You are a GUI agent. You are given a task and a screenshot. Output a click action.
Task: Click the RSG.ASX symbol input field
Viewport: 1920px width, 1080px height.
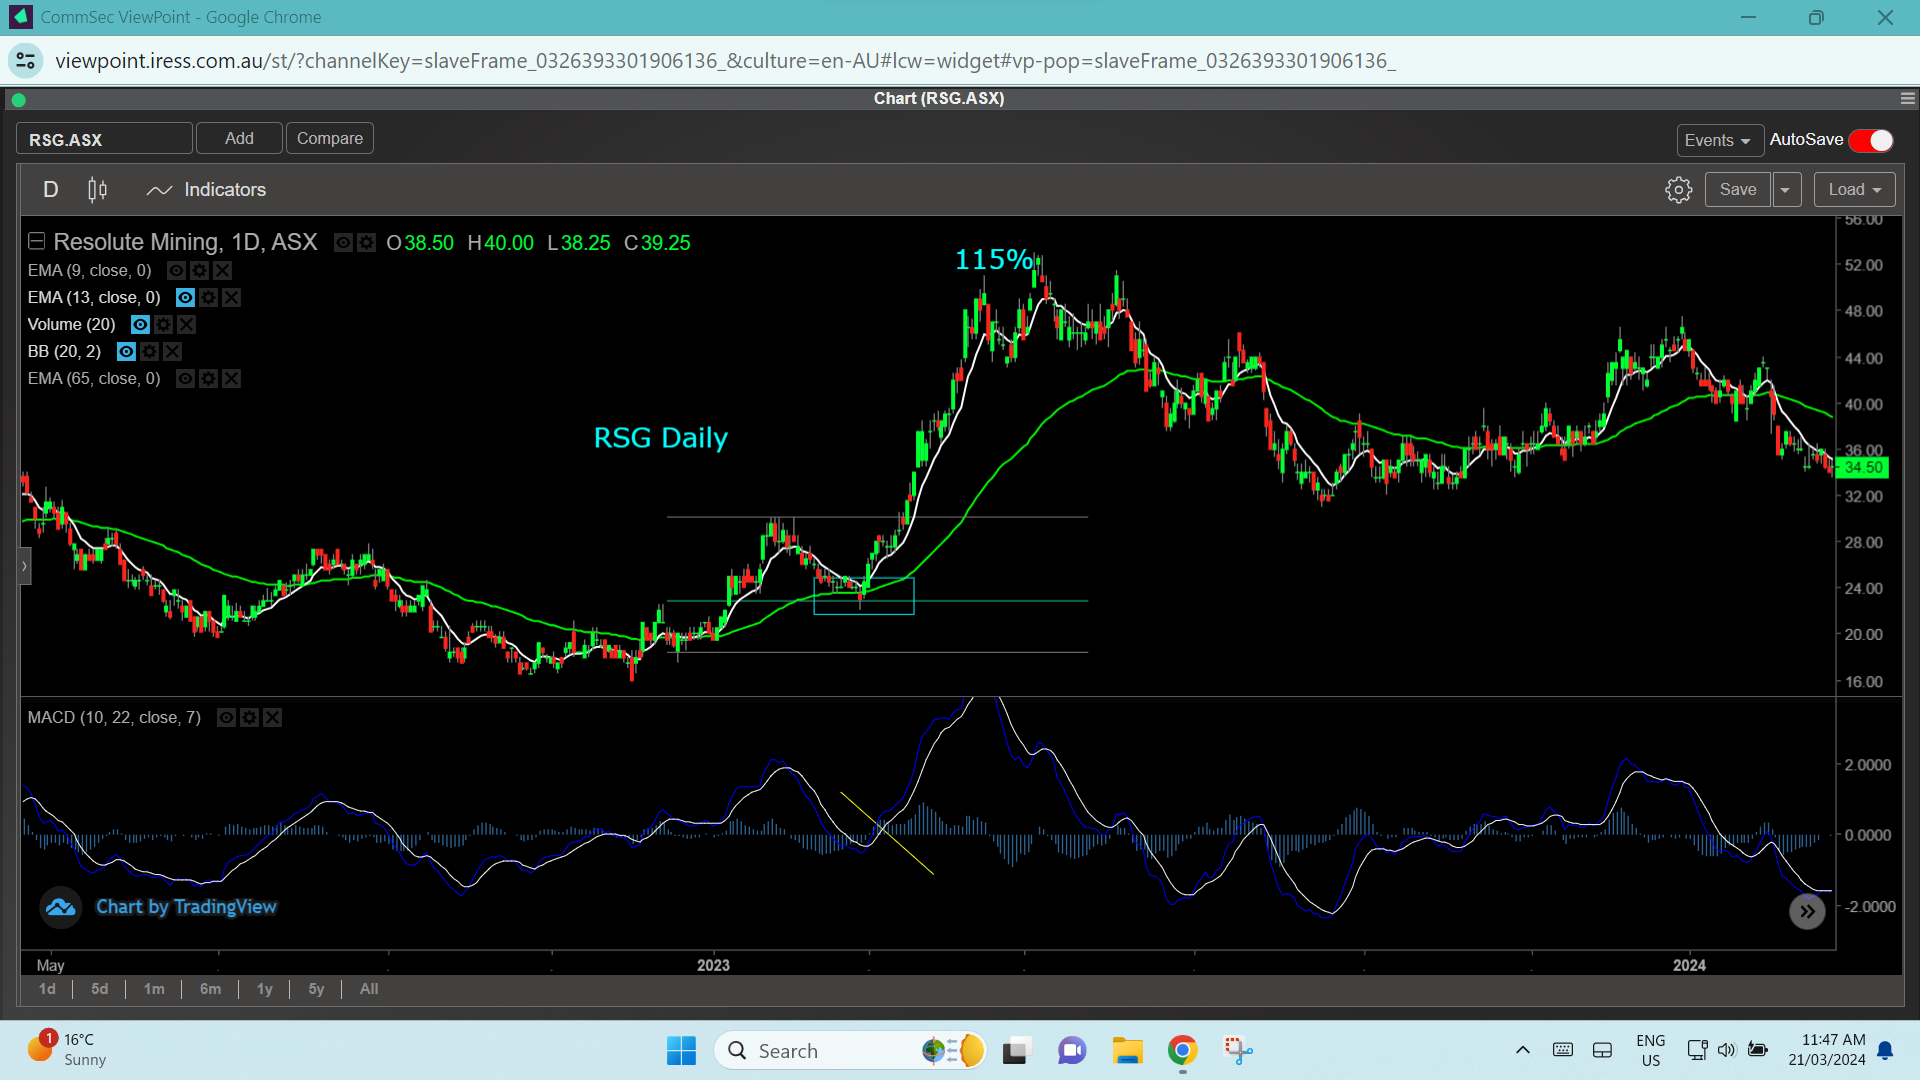[104, 139]
